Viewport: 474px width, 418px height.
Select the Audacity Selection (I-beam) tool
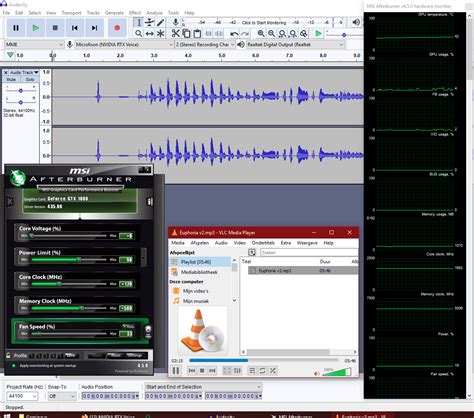139,22
